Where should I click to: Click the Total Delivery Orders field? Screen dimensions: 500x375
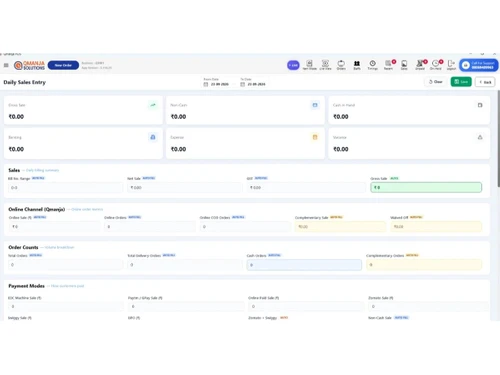pos(185,265)
